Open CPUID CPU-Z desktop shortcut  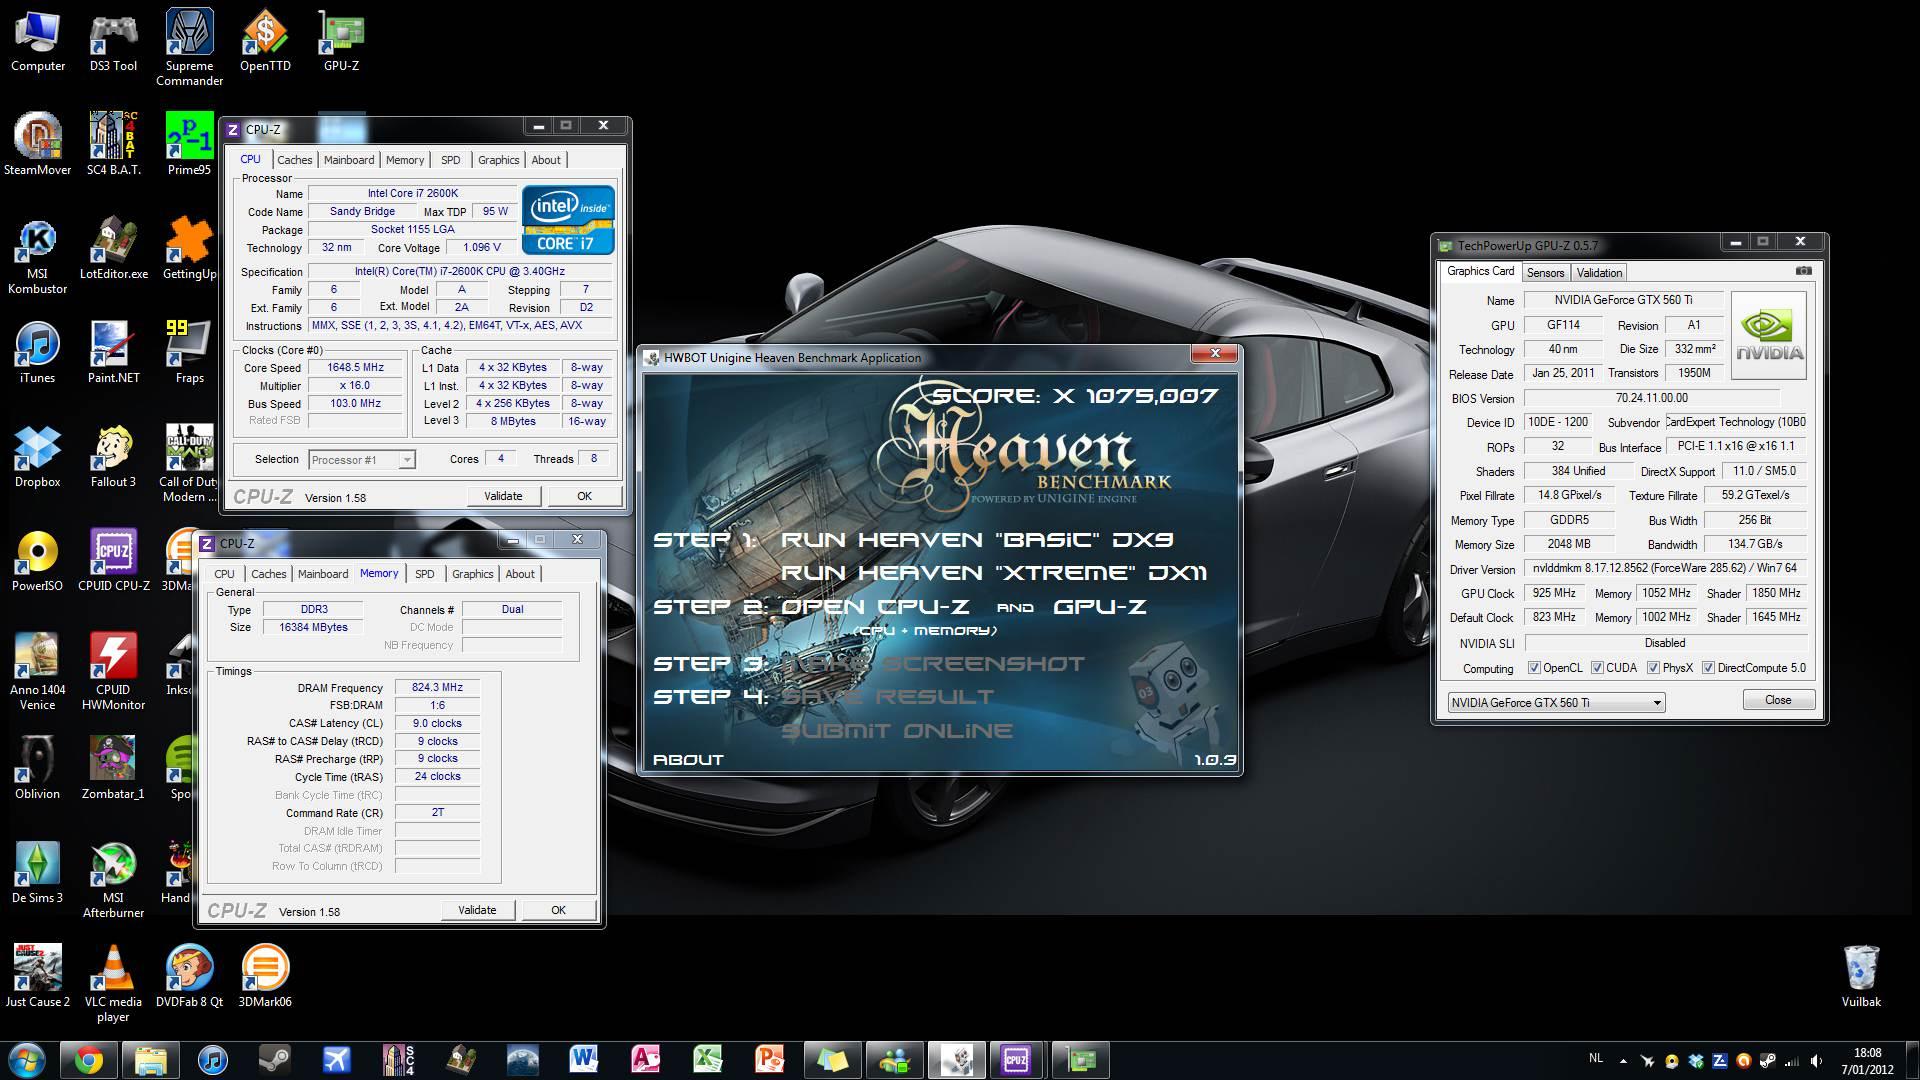113,560
